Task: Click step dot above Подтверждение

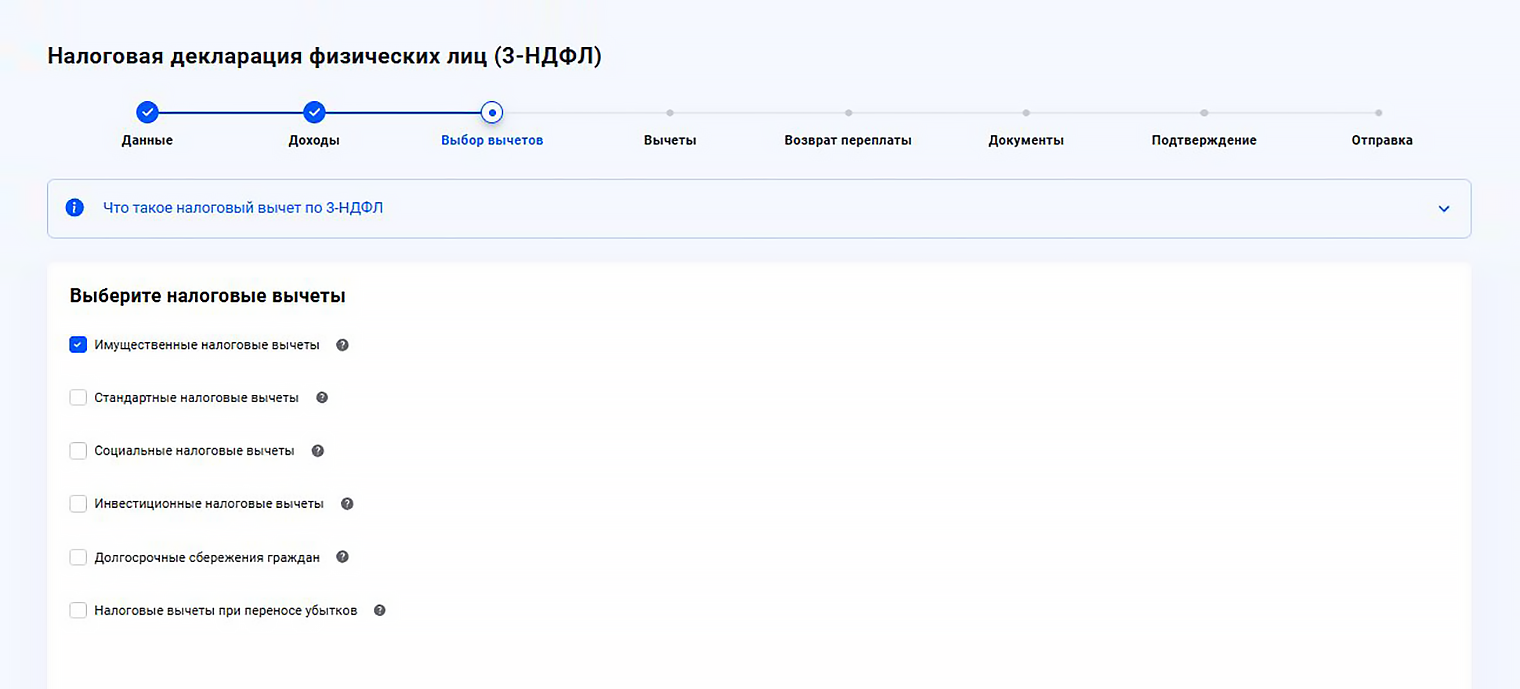Action: [x=1204, y=112]
